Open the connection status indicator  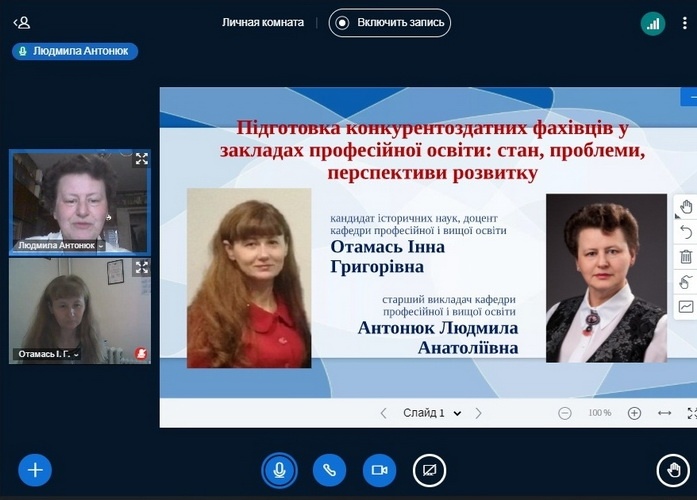(653, 23)
